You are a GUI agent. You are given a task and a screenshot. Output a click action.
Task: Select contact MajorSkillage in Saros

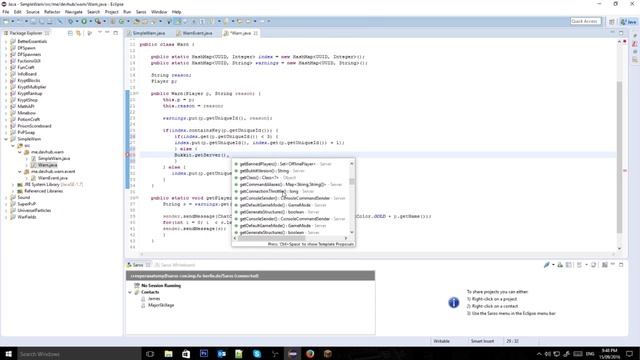click(x=161, y=305)
